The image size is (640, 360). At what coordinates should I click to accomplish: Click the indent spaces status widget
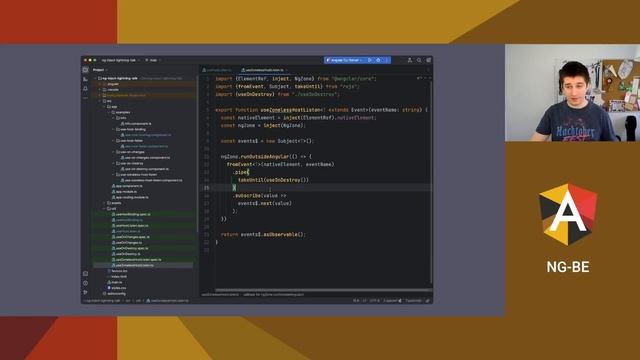[390, 301]
